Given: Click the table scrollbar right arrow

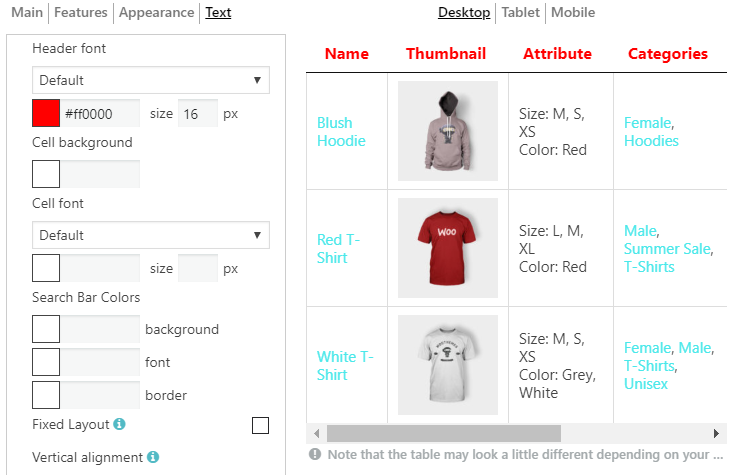Looking at the screenshot, I should (x=716, y=433).
